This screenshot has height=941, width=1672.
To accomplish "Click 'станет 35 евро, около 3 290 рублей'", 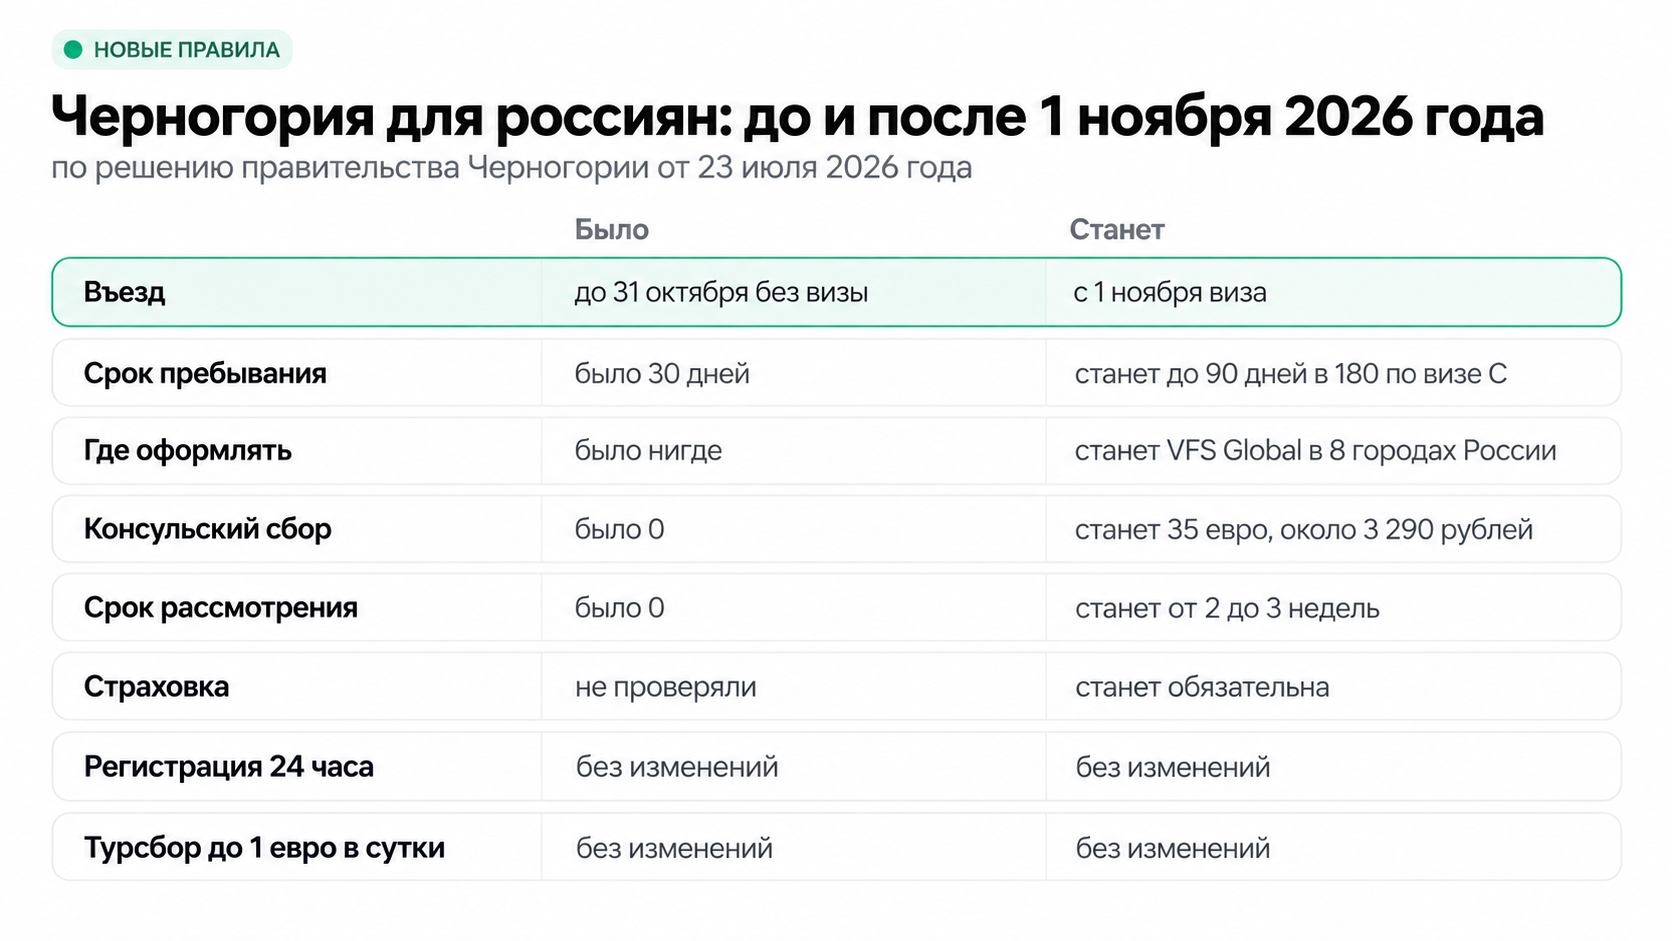I will click(x=1304, y=529).
